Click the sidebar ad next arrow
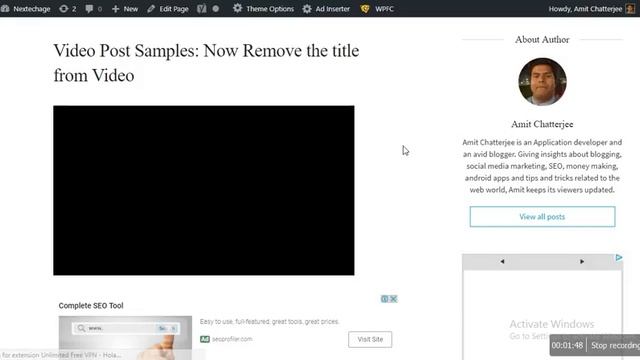The width and height of the screenshot is (640, 360). pos(582,261)
